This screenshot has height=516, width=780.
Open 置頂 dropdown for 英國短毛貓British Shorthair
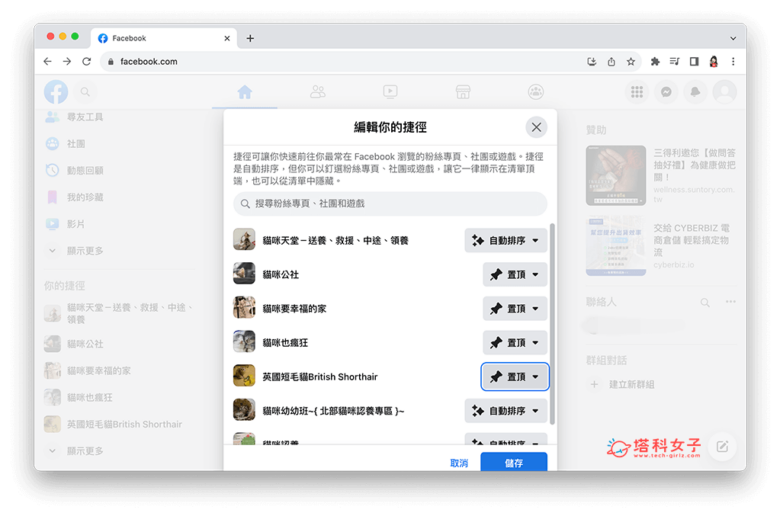pyautogui.click(x=515, y=377)
